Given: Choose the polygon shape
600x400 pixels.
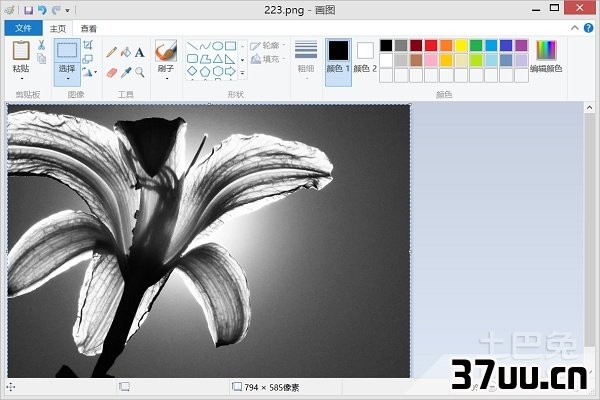Looking at the screenshot, I should click(205, 59).
